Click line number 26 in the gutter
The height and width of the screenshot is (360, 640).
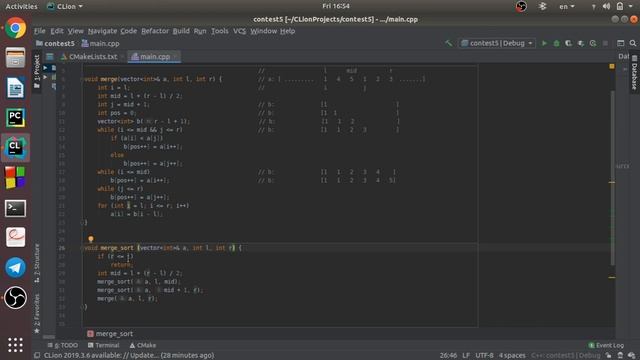click(x=62, y=248)
